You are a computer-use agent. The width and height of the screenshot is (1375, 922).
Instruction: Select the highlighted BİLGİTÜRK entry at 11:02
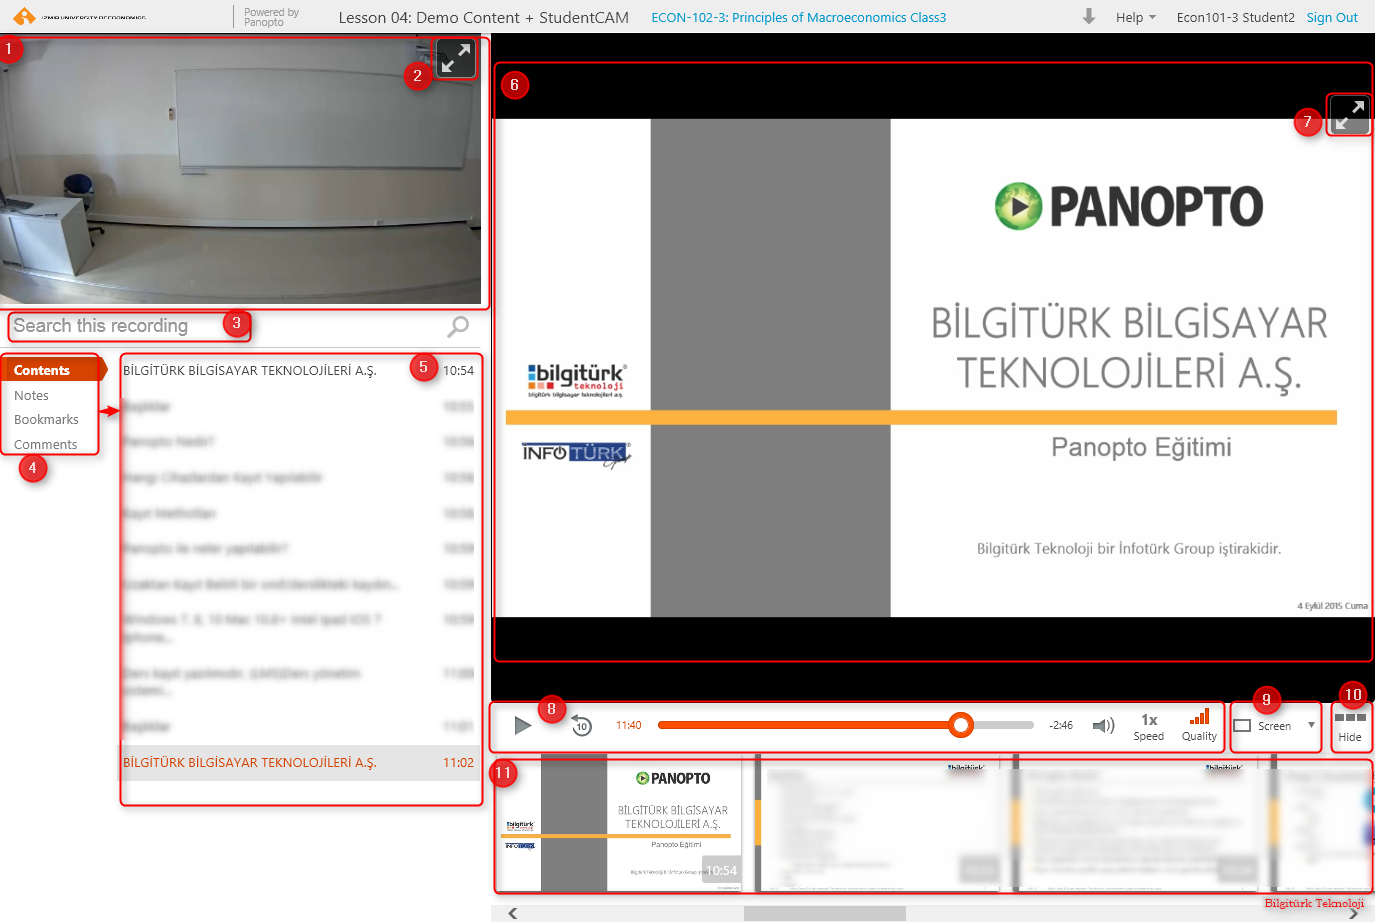point(299,762)
